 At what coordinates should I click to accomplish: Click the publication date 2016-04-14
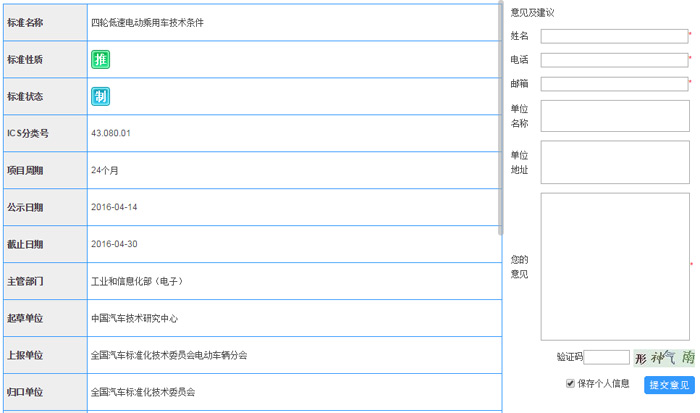(114, 207)
